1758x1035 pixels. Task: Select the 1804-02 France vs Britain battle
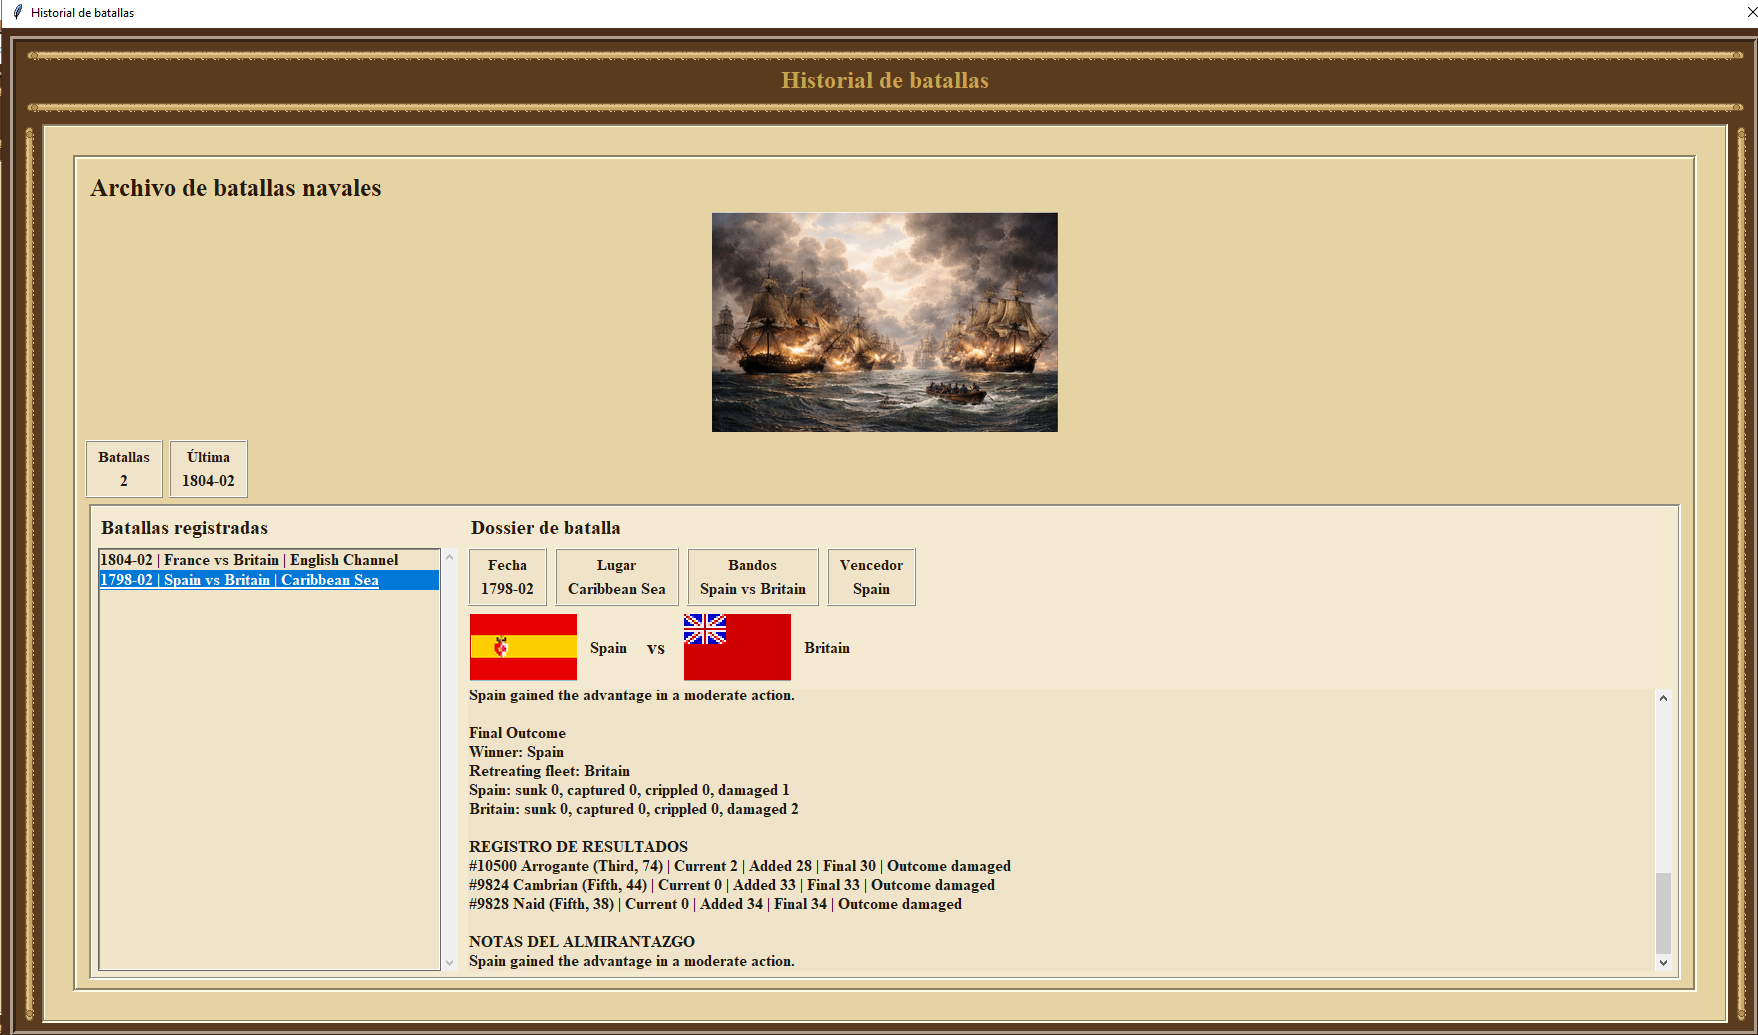pyautogui.click(x=269, y=560)
